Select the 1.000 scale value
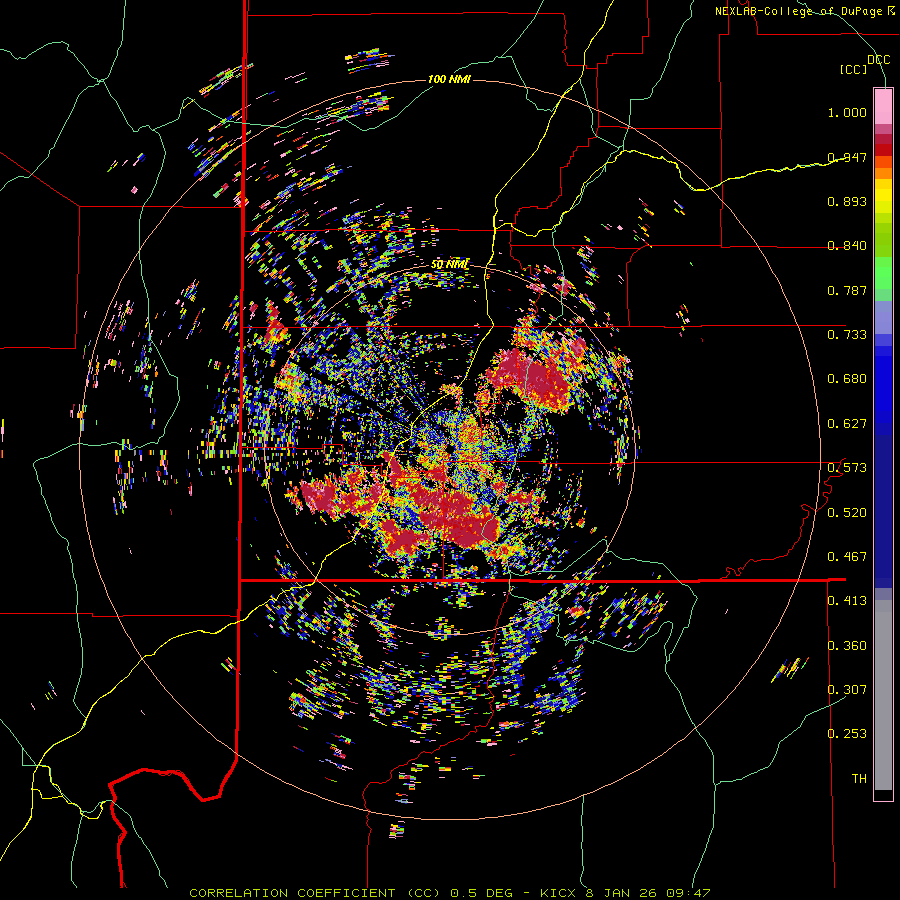The height and width of the screenshot is (900, 900). pyautogui.click(x=847, y=112)
